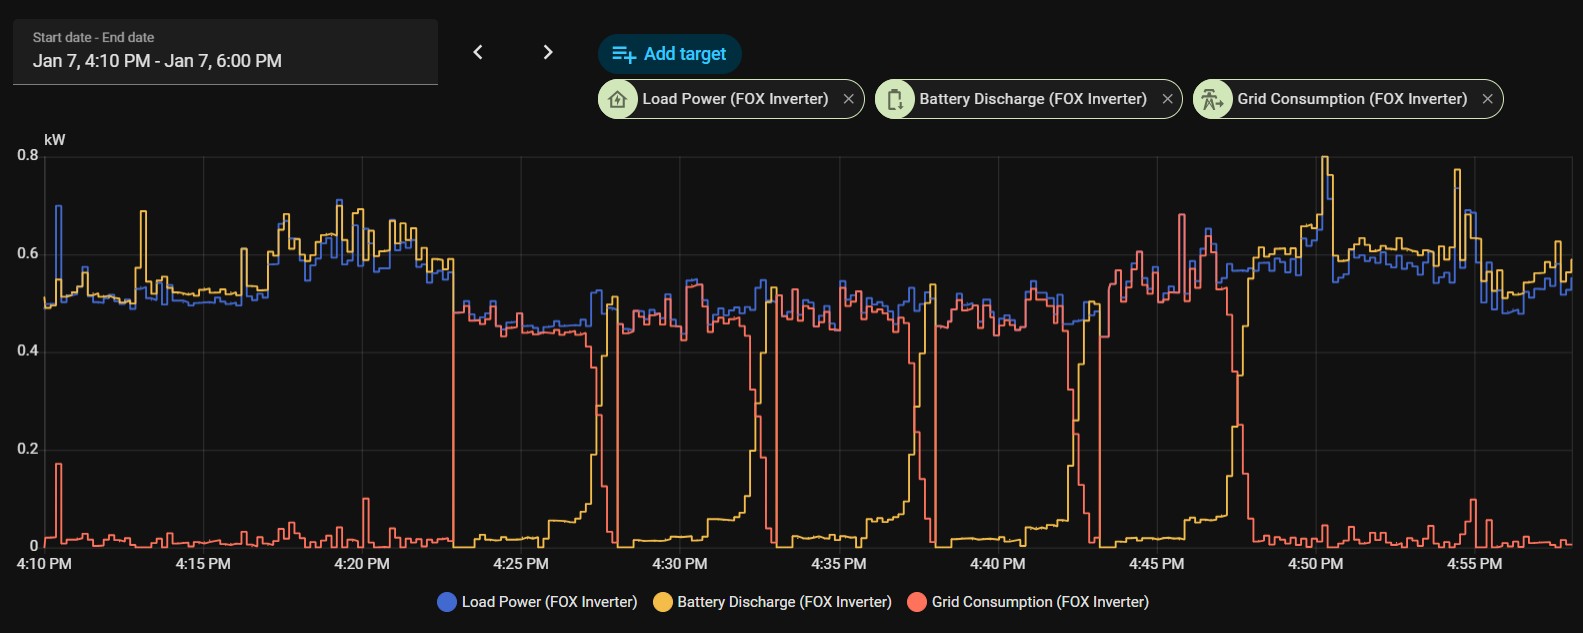Open the start and end date picker

[225, 51]
